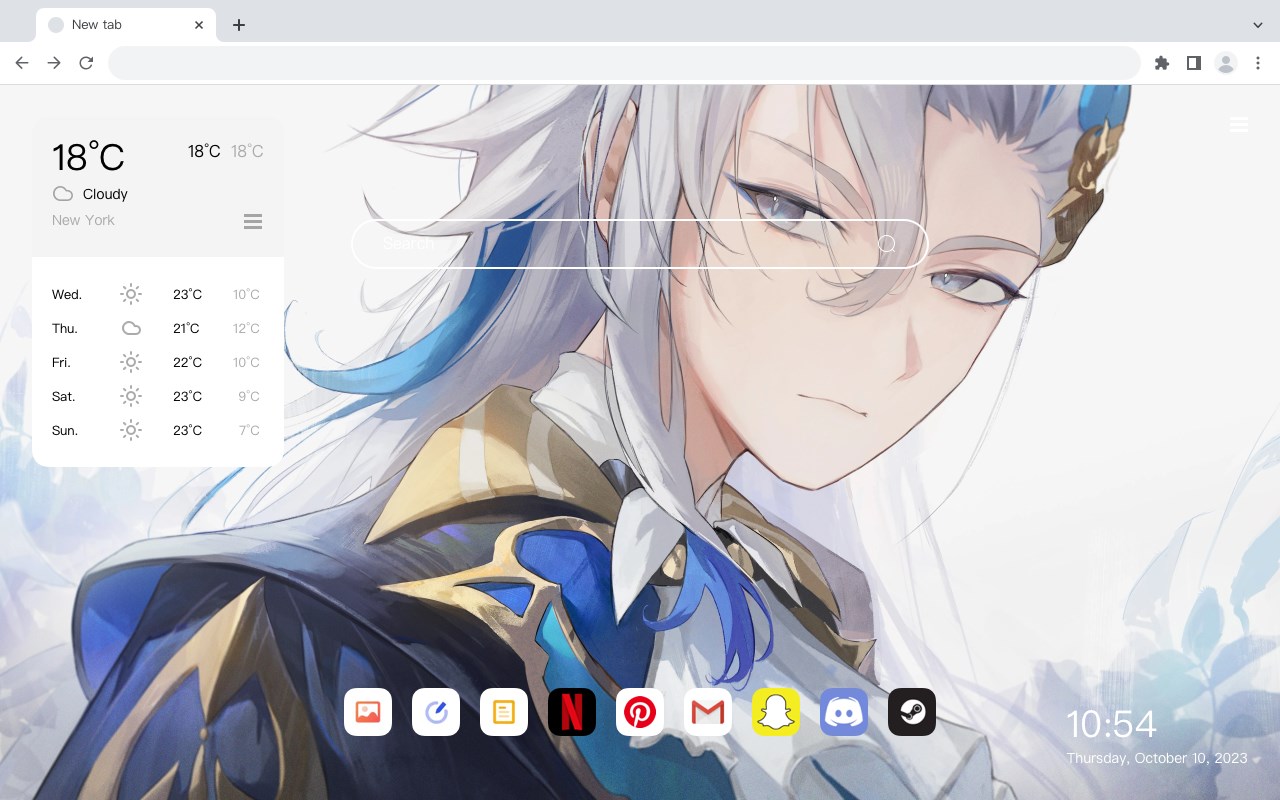Click Saturday's low of 9°C
The height and width of the screenshot is (800, 1280).
point(249,396)
